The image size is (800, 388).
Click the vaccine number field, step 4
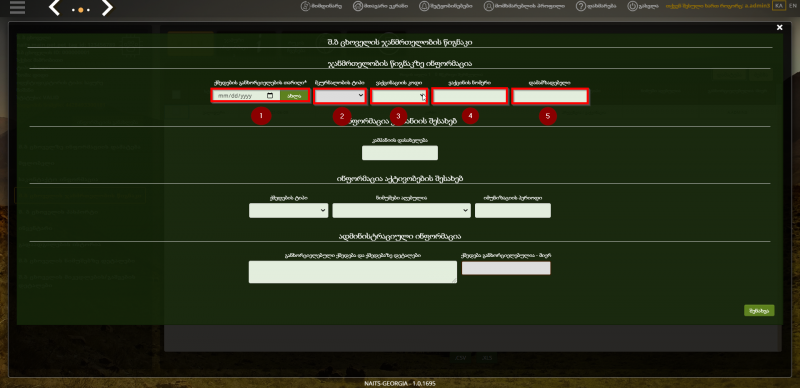[469, 95]
